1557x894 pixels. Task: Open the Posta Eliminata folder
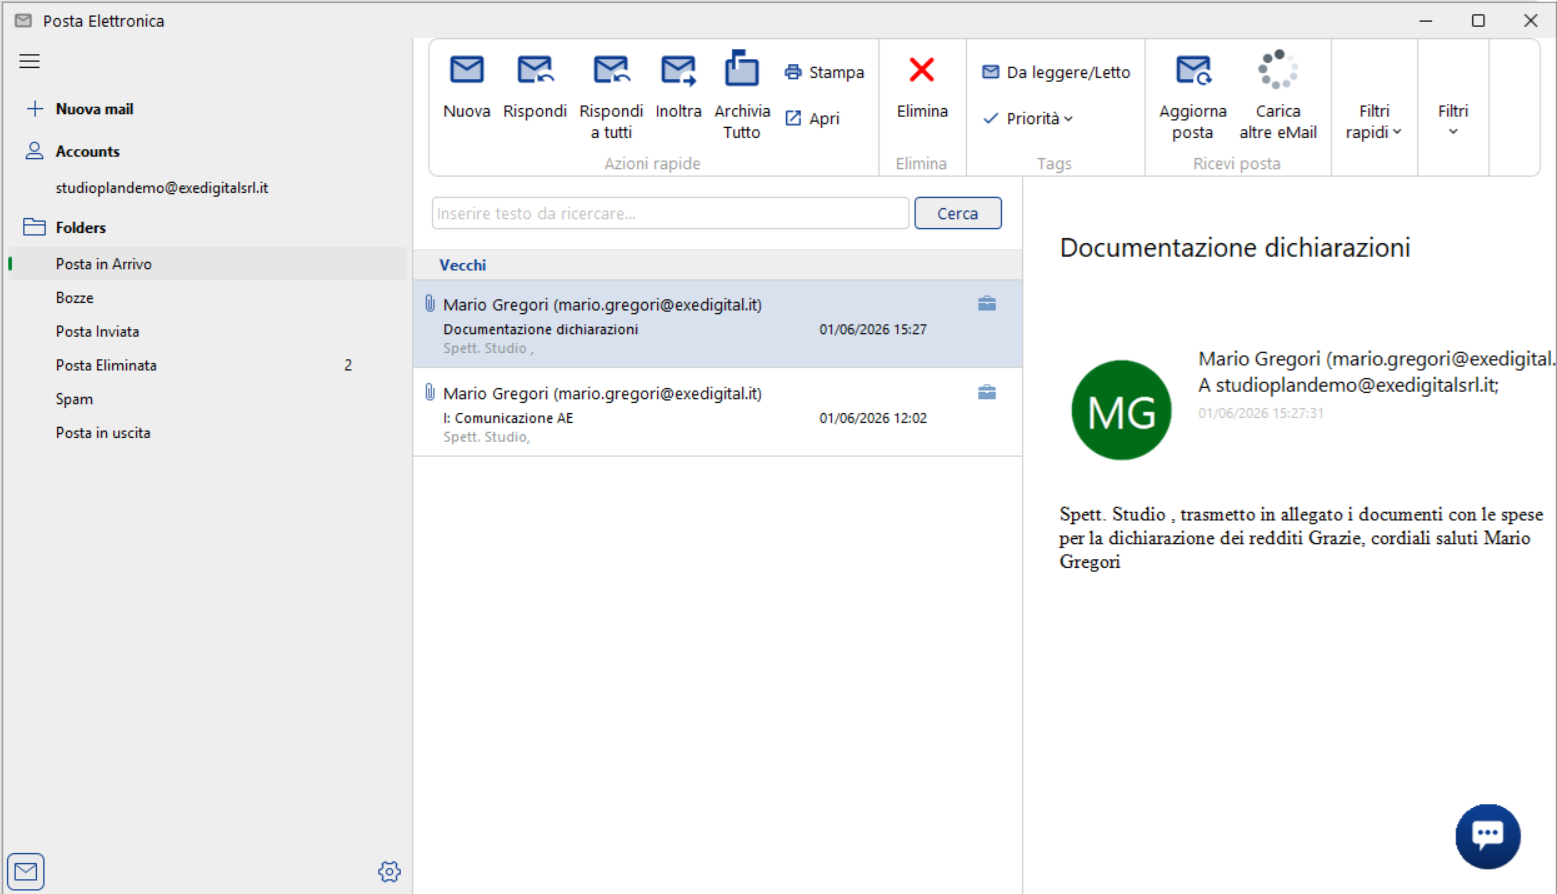208,365
